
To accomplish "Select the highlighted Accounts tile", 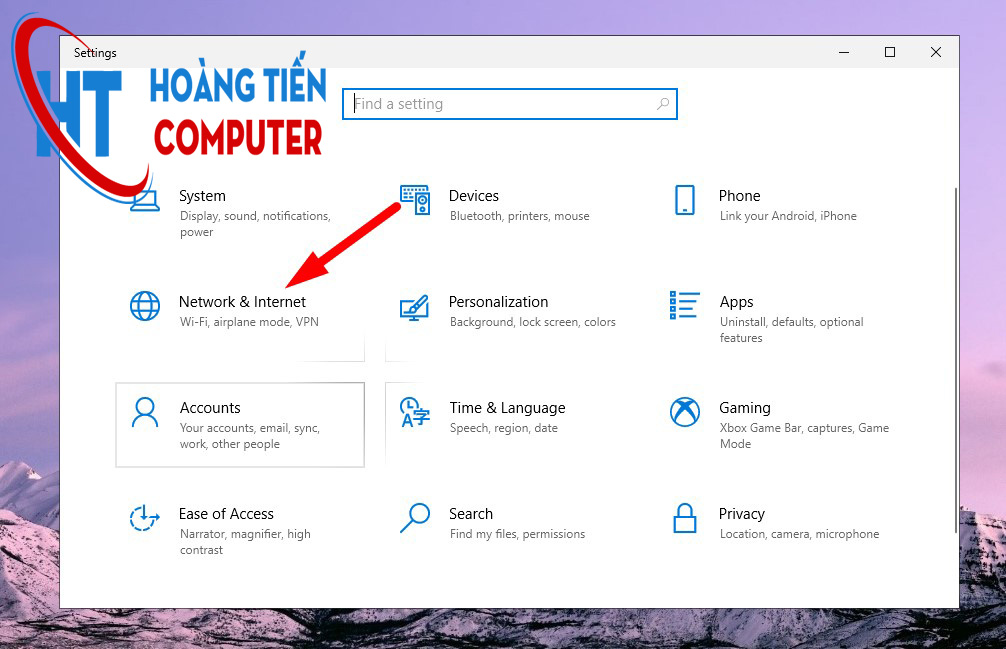I will pos(240,424).
